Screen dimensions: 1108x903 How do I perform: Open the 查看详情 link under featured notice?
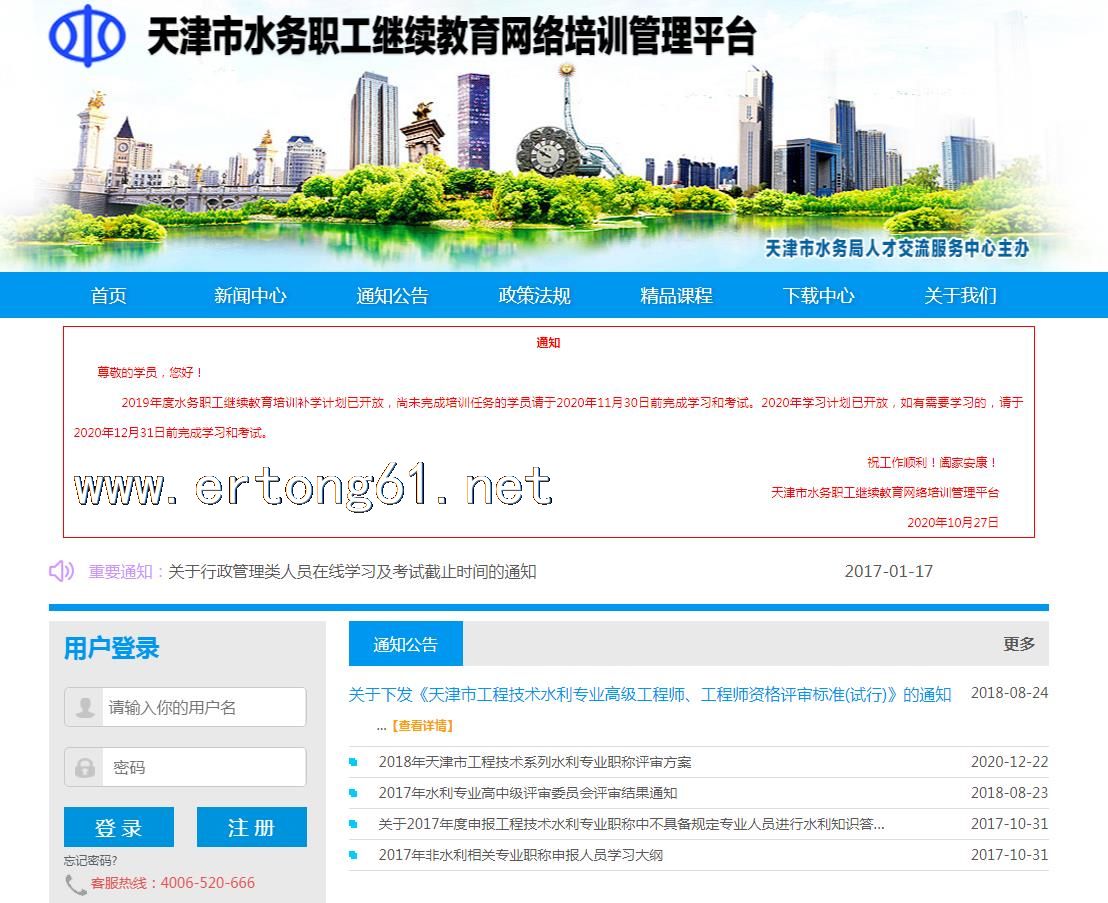coord(422,726)
